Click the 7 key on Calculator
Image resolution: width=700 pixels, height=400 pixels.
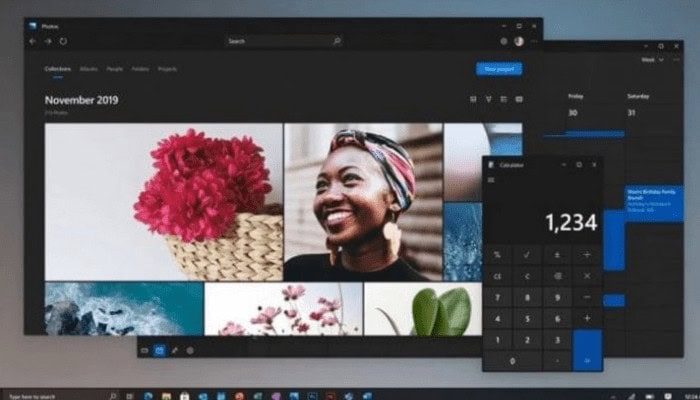point(497,297)
